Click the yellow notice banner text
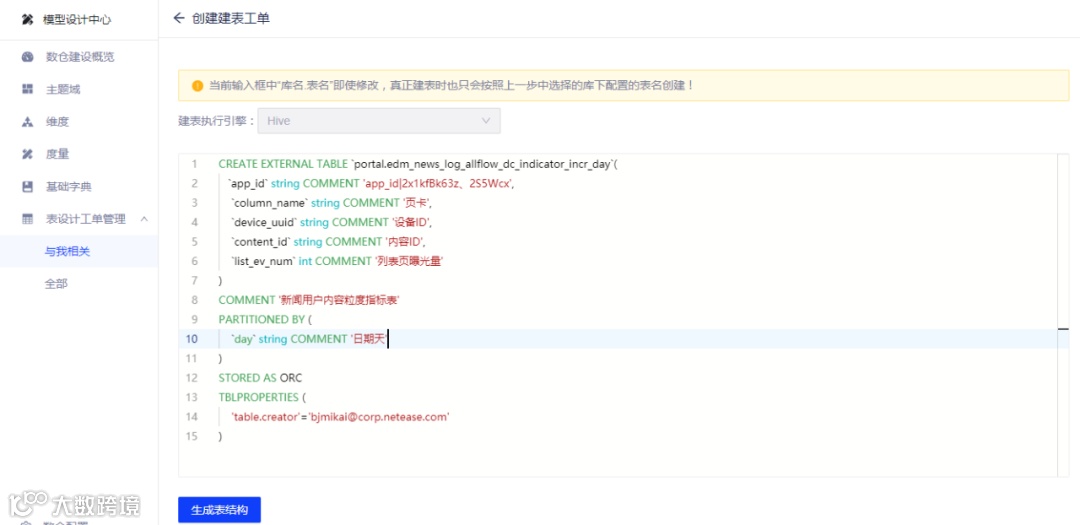Viewport: 1080px width, 525px height. (450, 86)
